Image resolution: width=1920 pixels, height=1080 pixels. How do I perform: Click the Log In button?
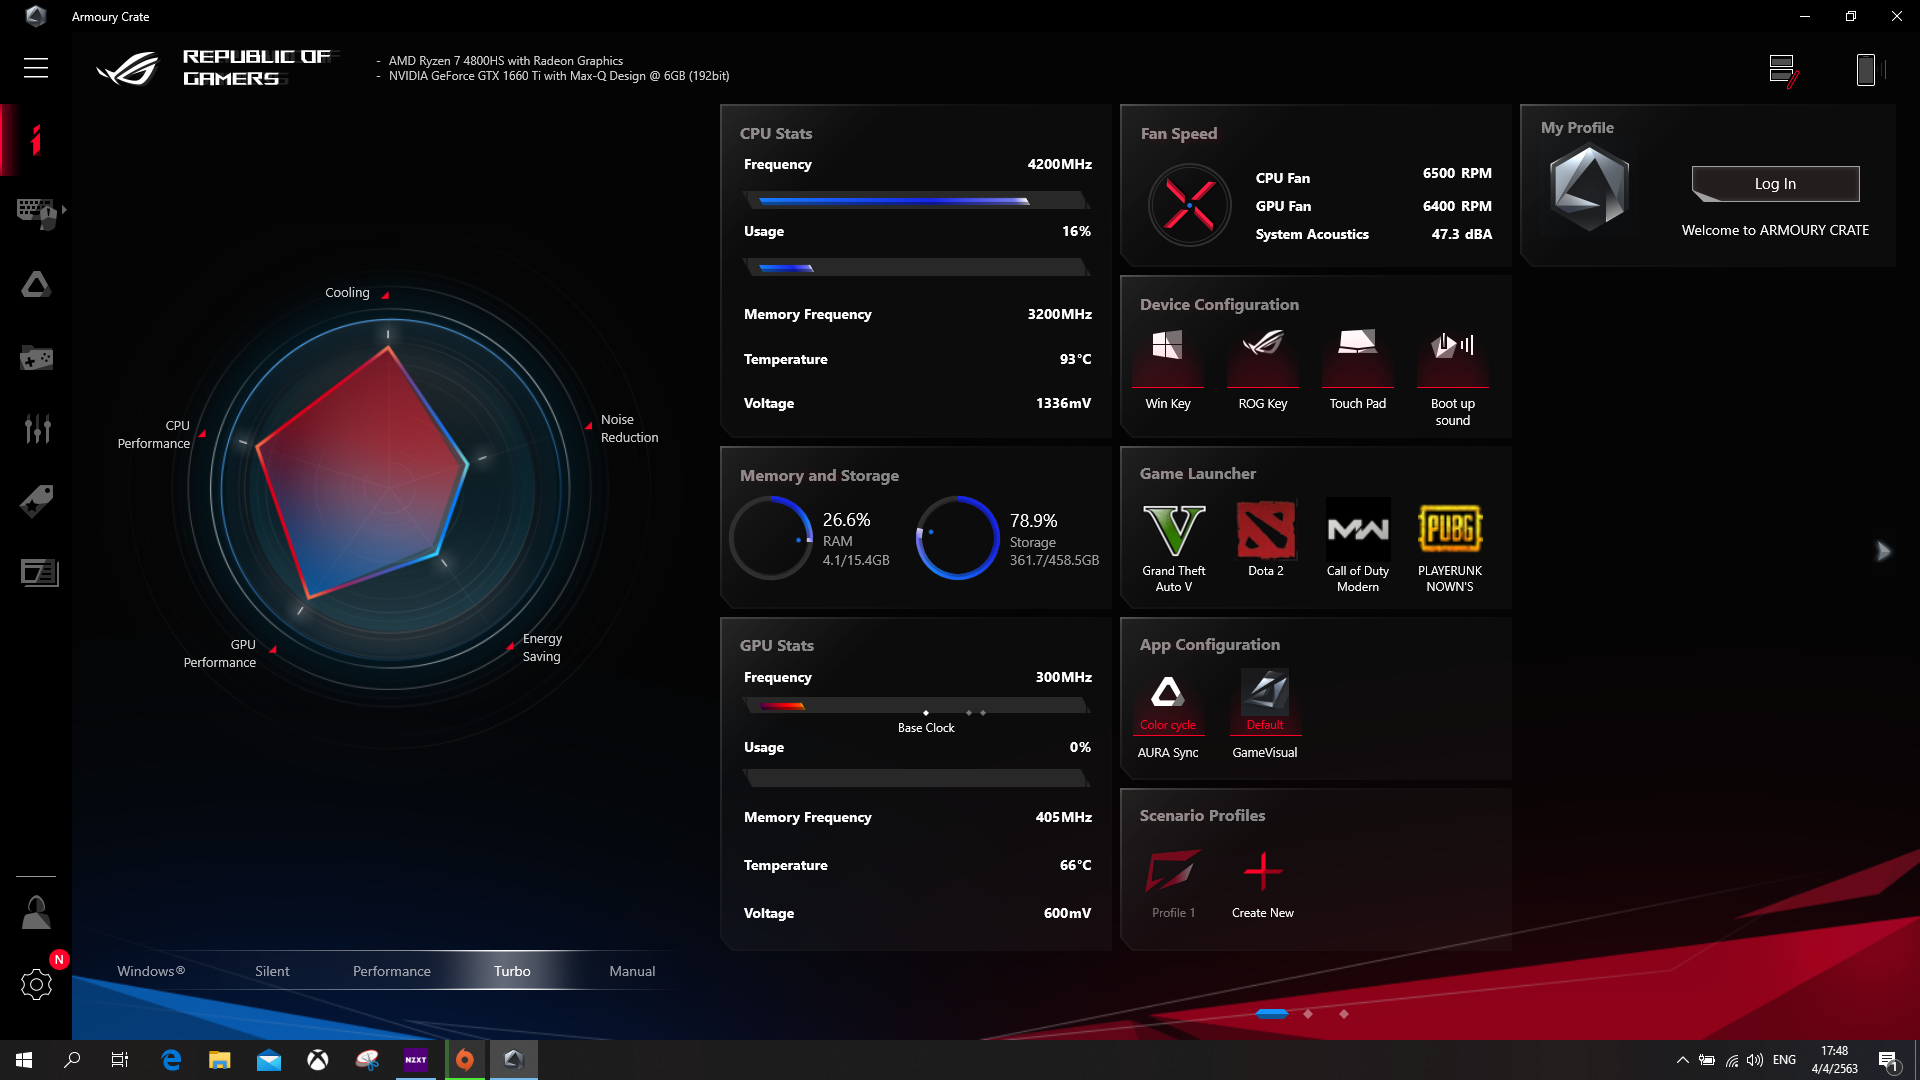(x=1775, y=184)
